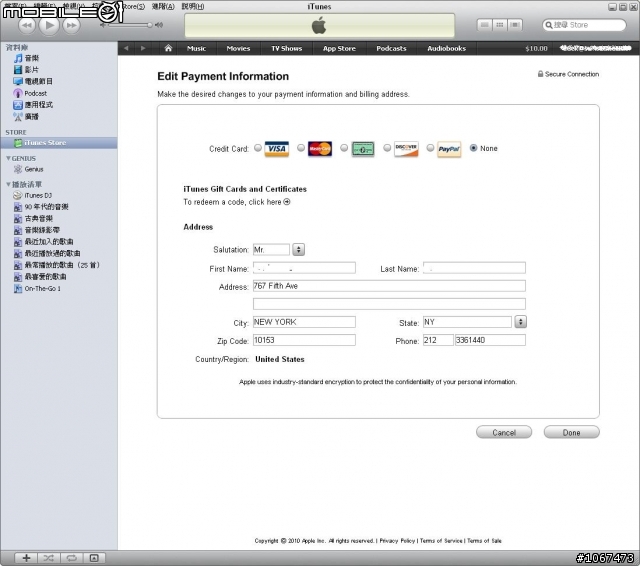Click the empty second address line
Screen dimensions: 641x566
tap(389, 304)
